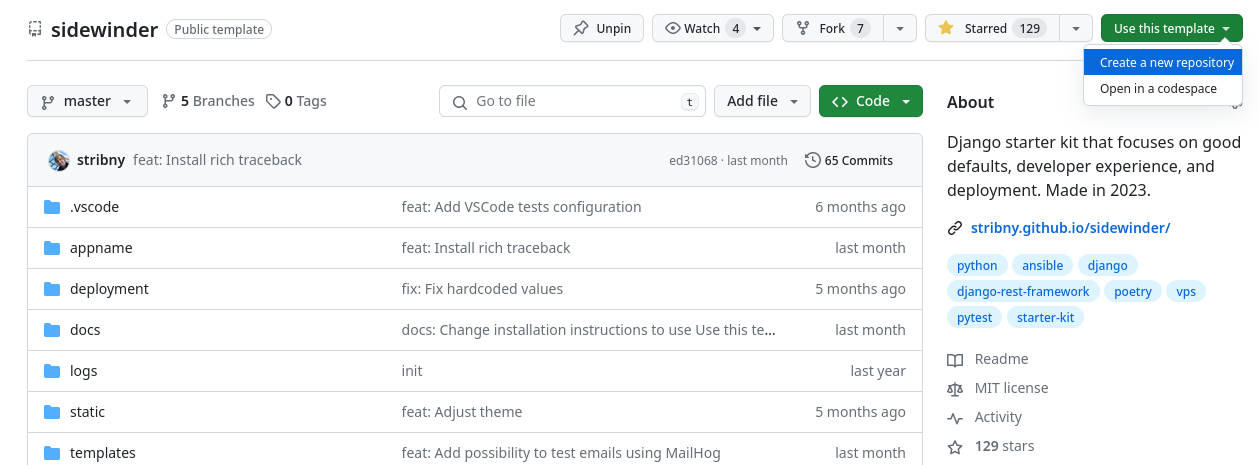This screenshot has height=465, width=1259.
Task: Click the Activity pulse icon
Action: pyautogui.click(x=955, y=417)
